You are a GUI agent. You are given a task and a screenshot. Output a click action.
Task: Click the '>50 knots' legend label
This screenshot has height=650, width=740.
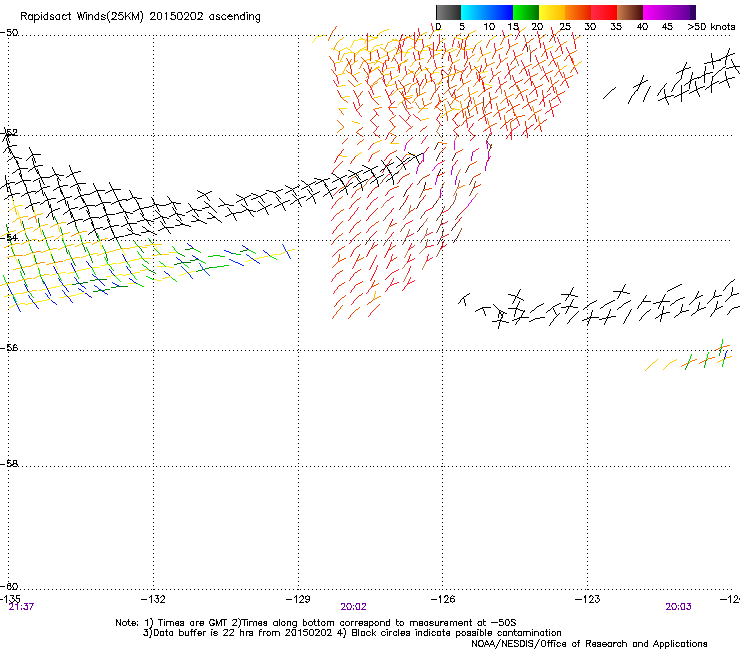pos(711,27)
